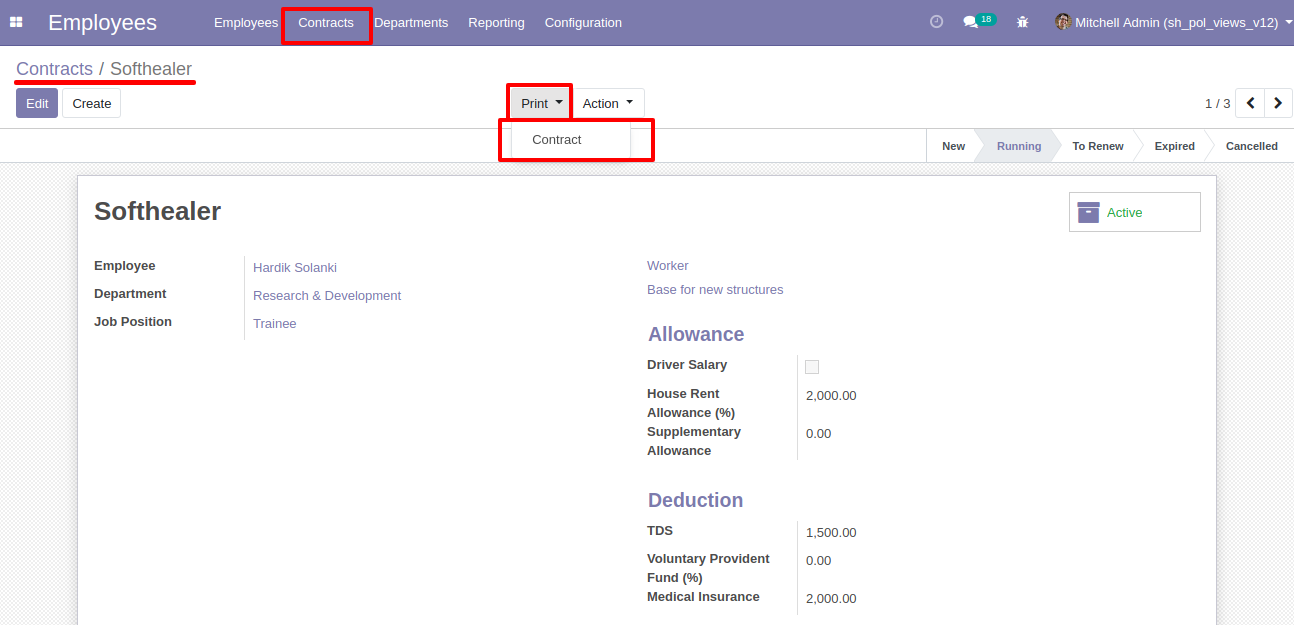Click the TDS value 1,500.00
The image size is (1294, 625).
[831, 532]
